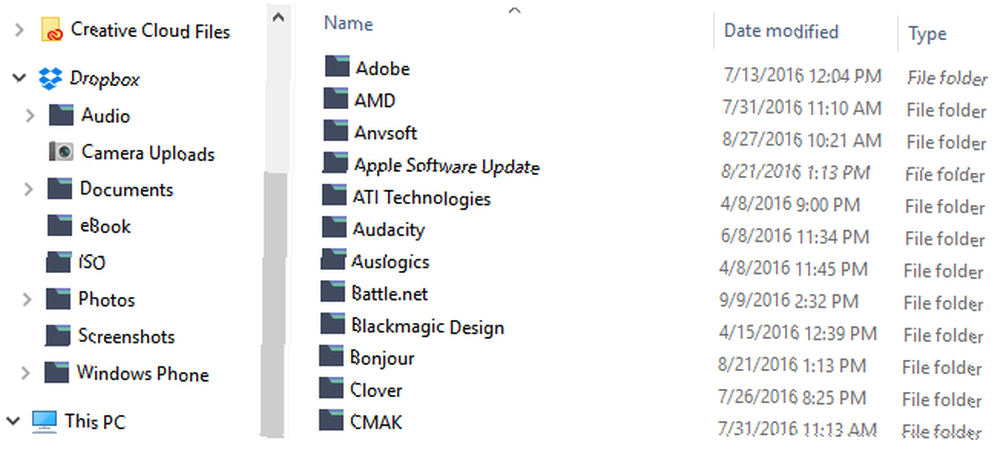Click File folder type in Adobe row
Viewport: 1000px width, 452px height.
947,78
